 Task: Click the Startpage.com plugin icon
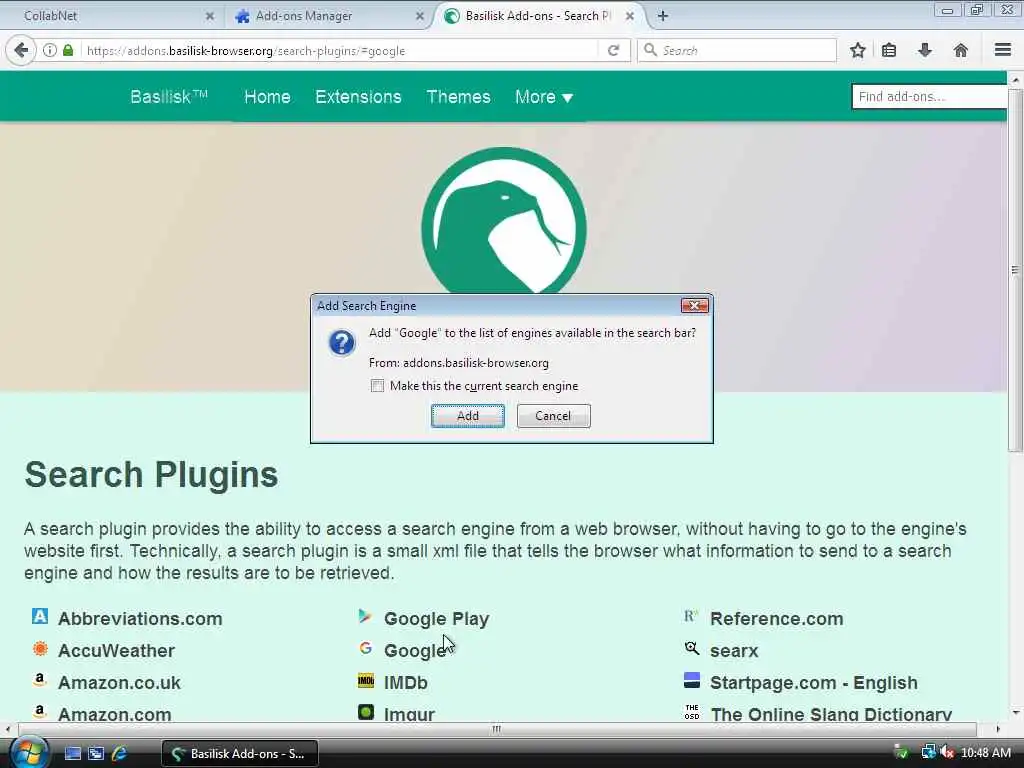pyautogui.click(x=692, y=680)
